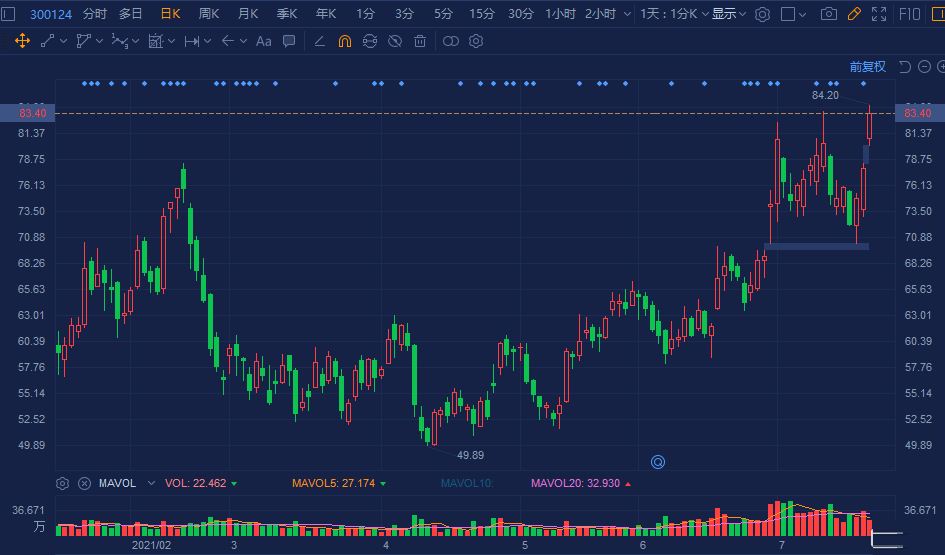The image size is (945, 555).
Task: Open the 1天:1分K dropdown
Action: (x=673, y=14)
